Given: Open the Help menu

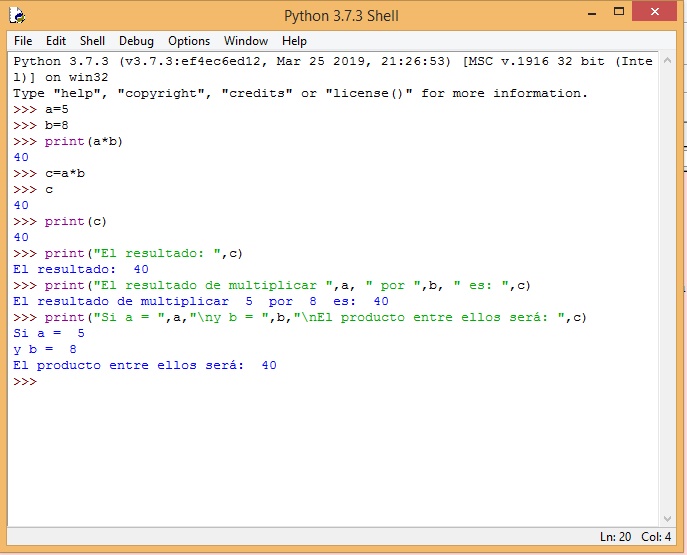Looking at the screenshot, I should point(294,41).
